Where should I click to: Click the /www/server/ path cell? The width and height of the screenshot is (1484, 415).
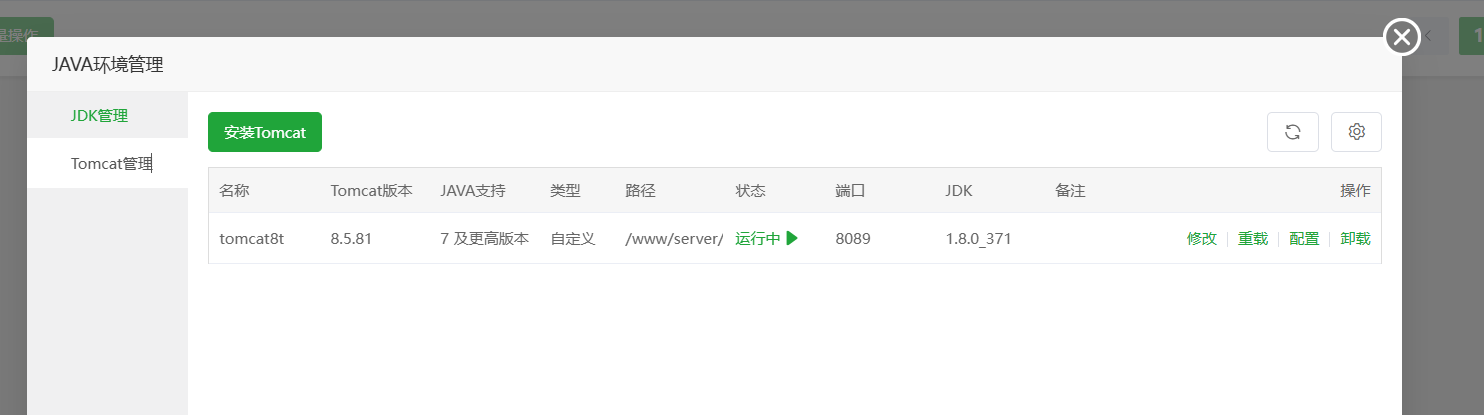pyautogui.click(x=674, y=239)
